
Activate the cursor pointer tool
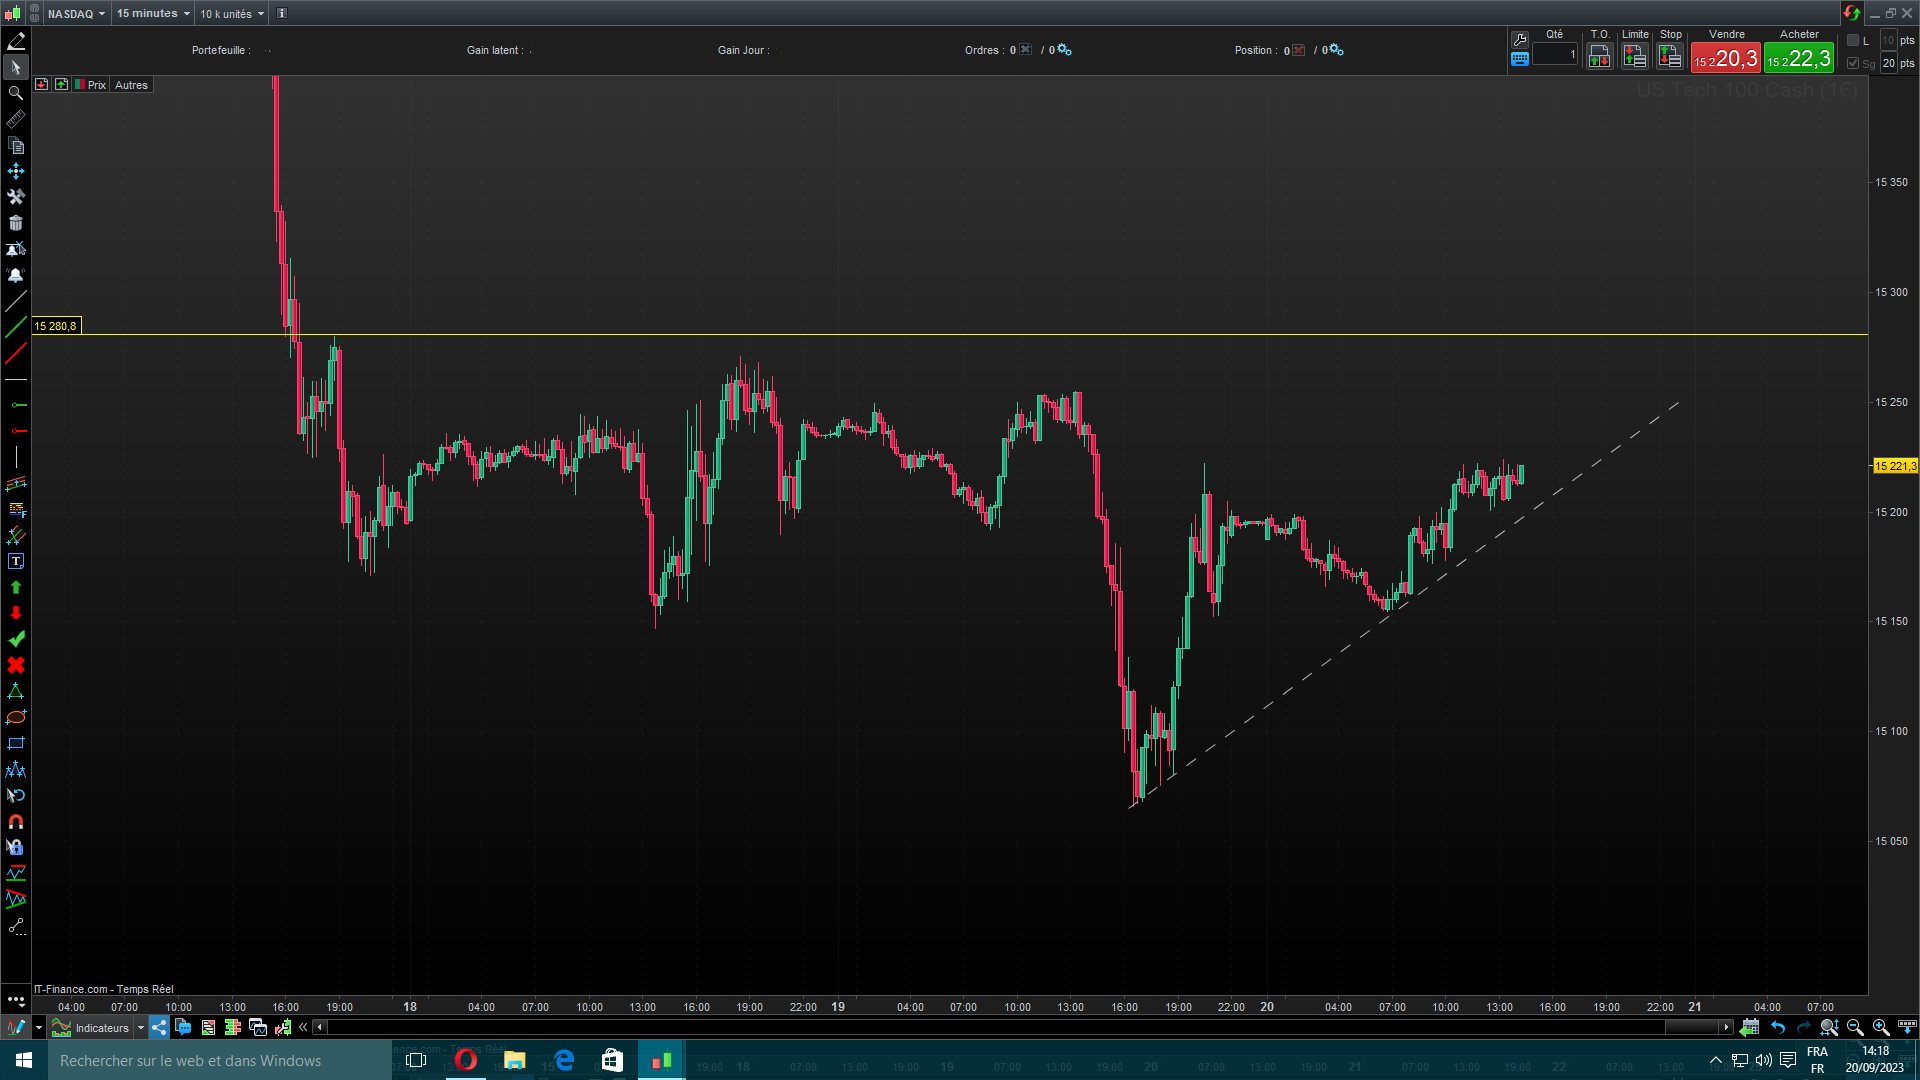tap(16, 67)
